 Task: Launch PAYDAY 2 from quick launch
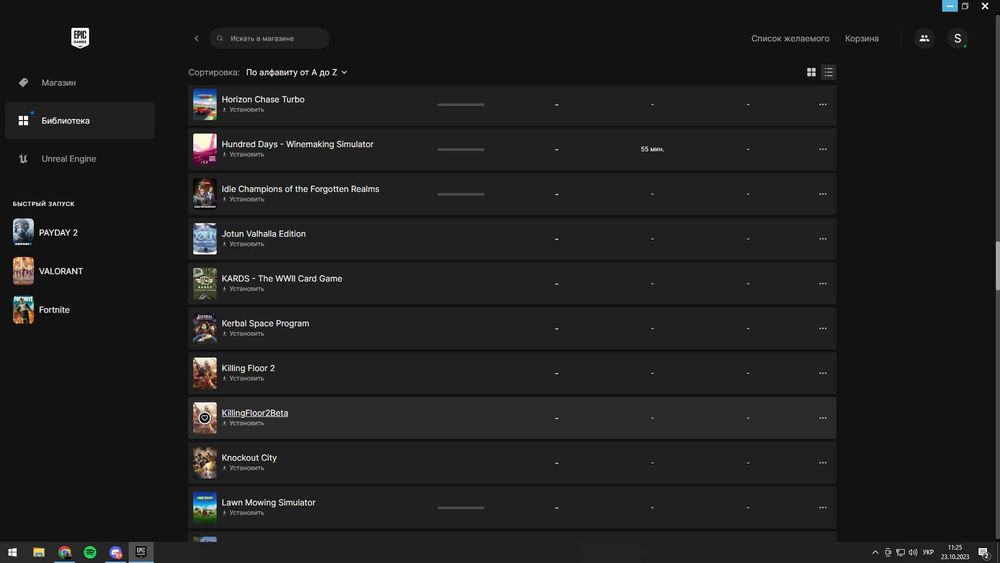tap(58, 233)
